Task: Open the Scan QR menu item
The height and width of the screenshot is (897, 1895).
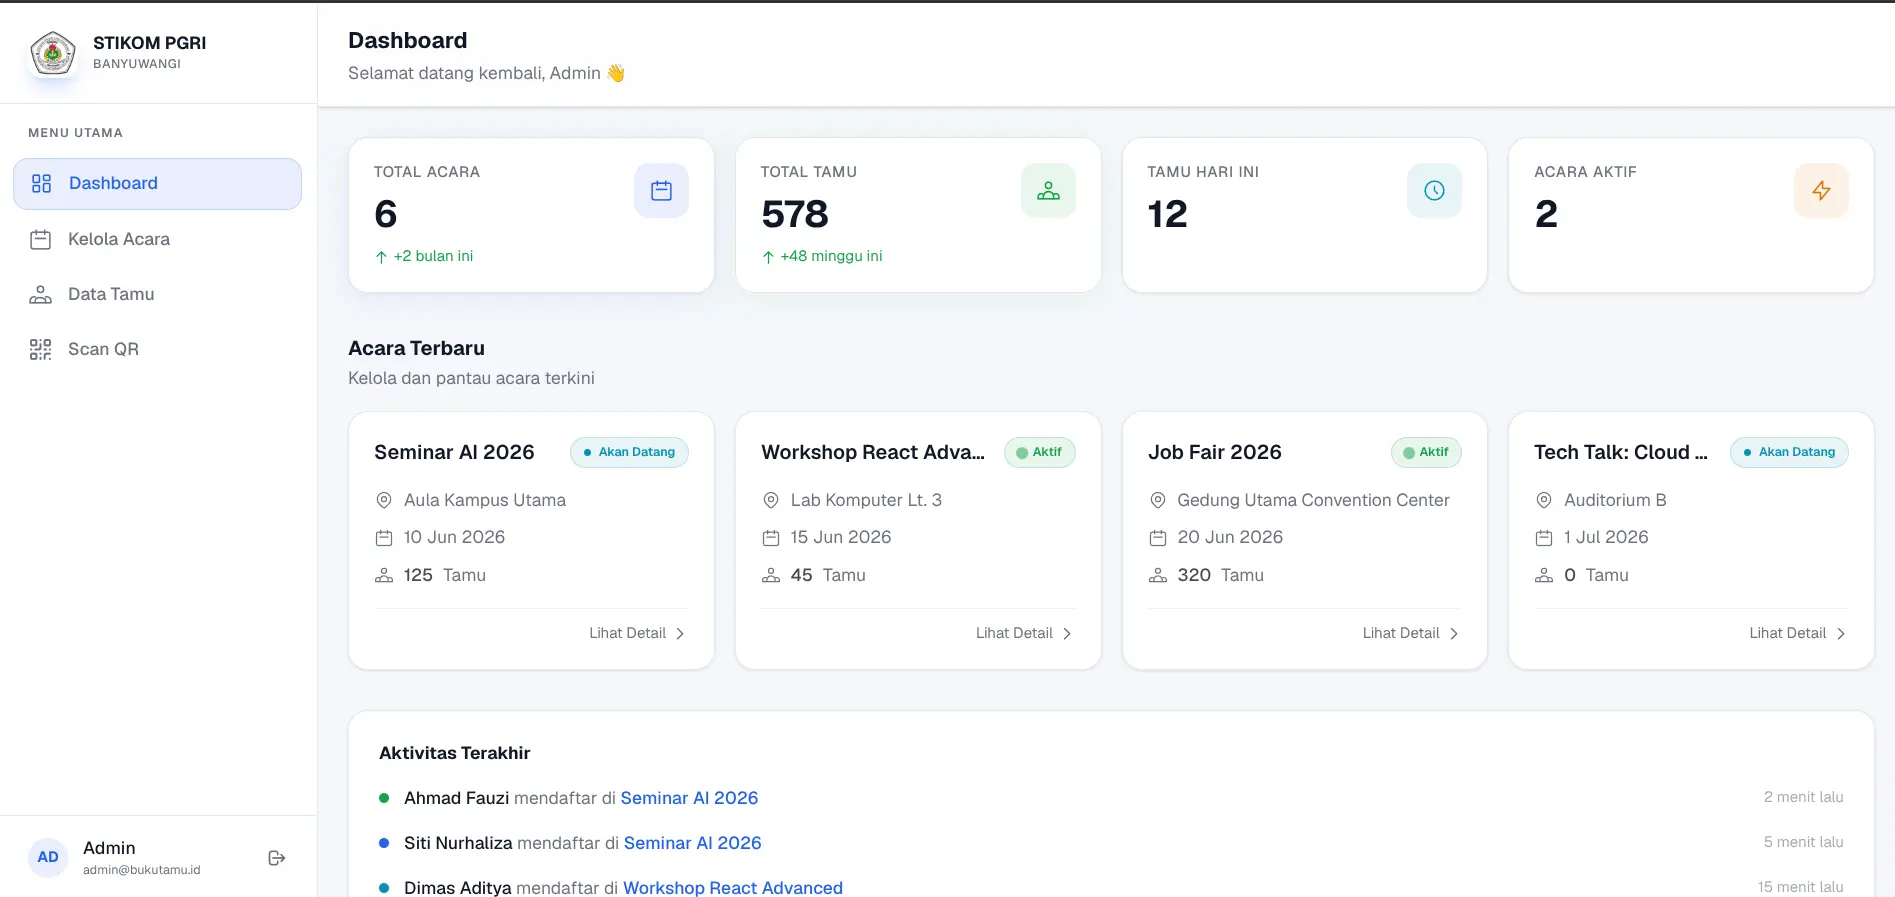Action: pos(157,349)
